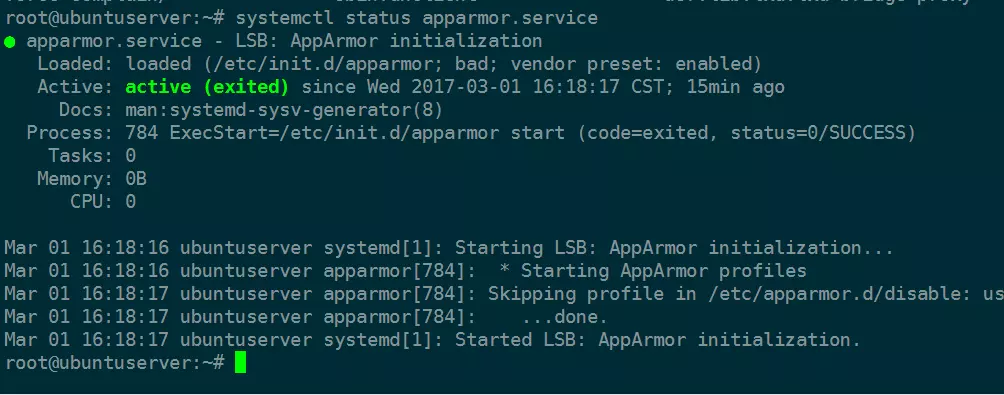Click the bottom 'root@ubuntuserver:~#' prompt
Screen dimensions: 1004x395
(115, 363)
